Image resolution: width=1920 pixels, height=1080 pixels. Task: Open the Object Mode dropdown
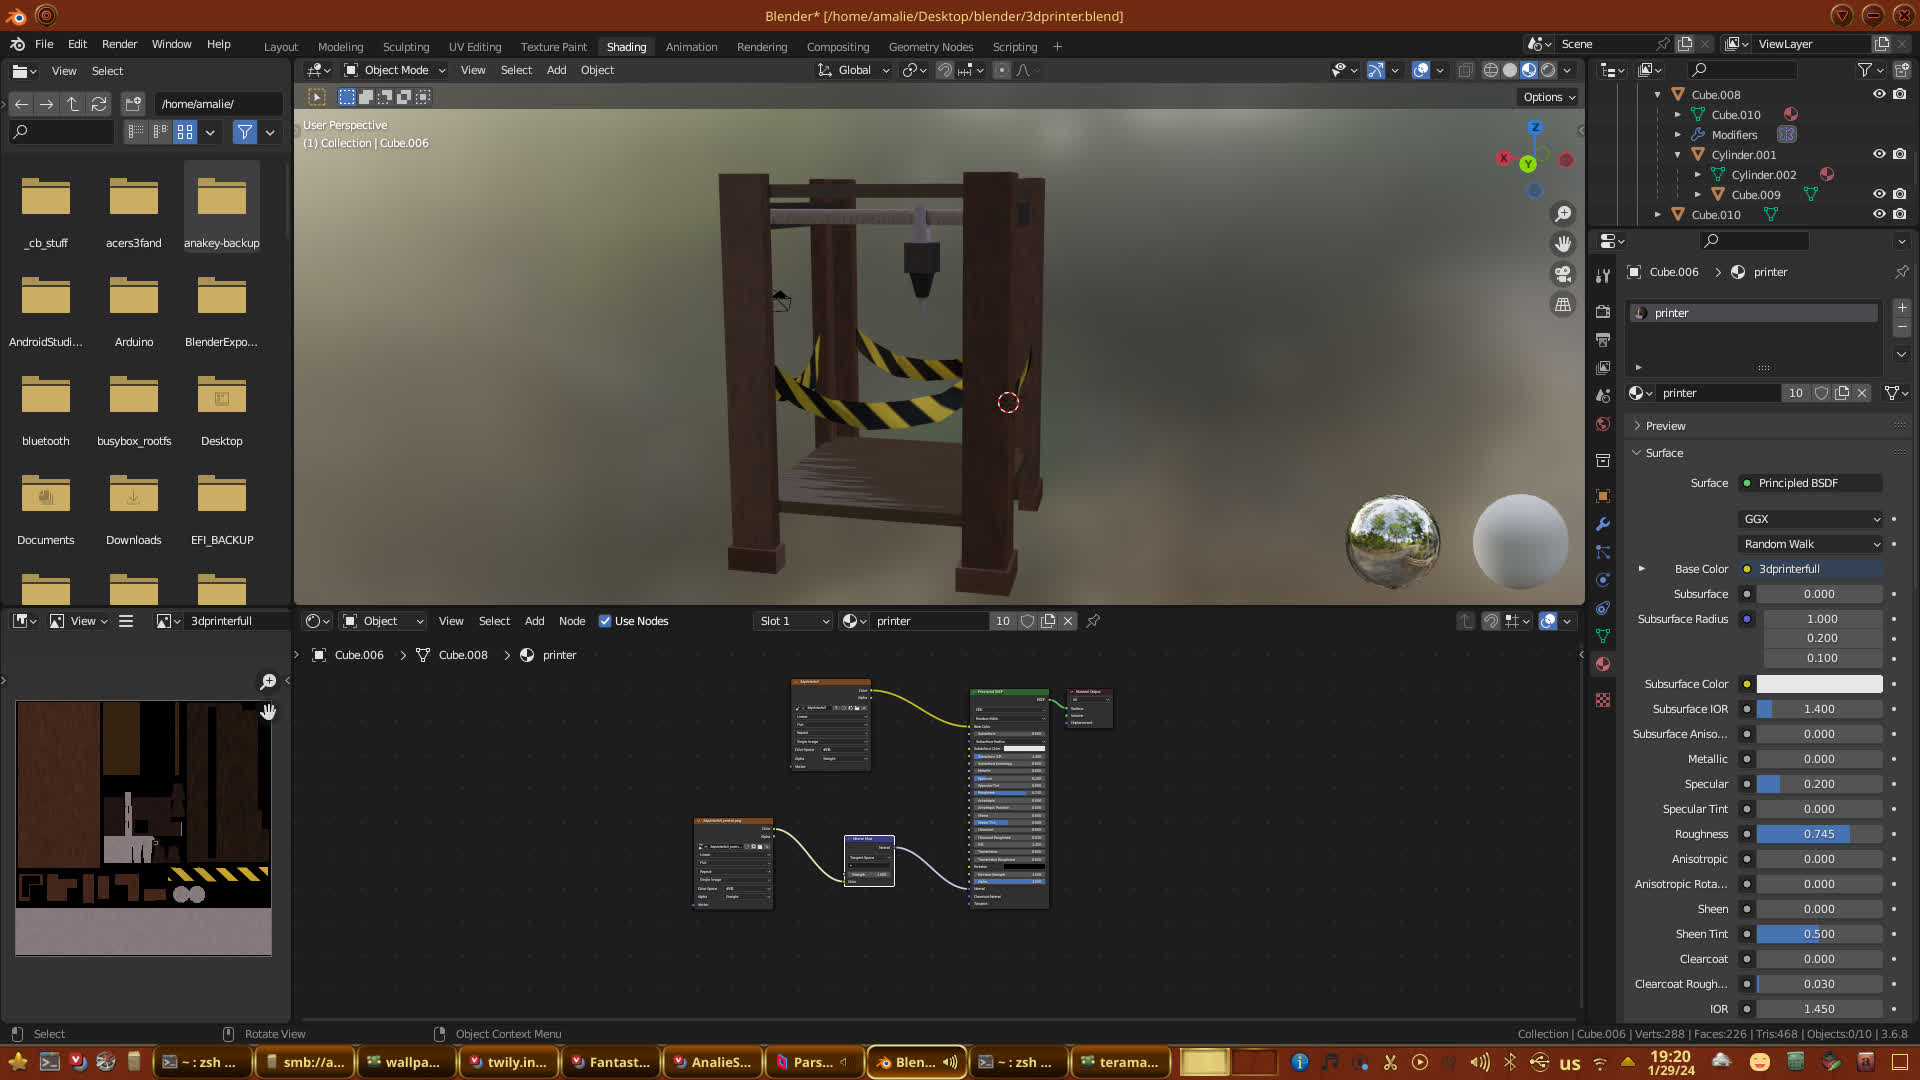(x=395, y=70)
